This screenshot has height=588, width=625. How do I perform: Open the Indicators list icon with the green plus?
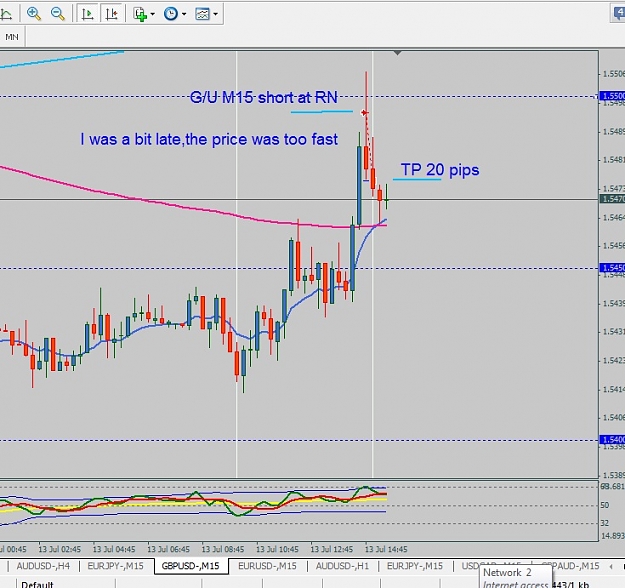point(140,14)
